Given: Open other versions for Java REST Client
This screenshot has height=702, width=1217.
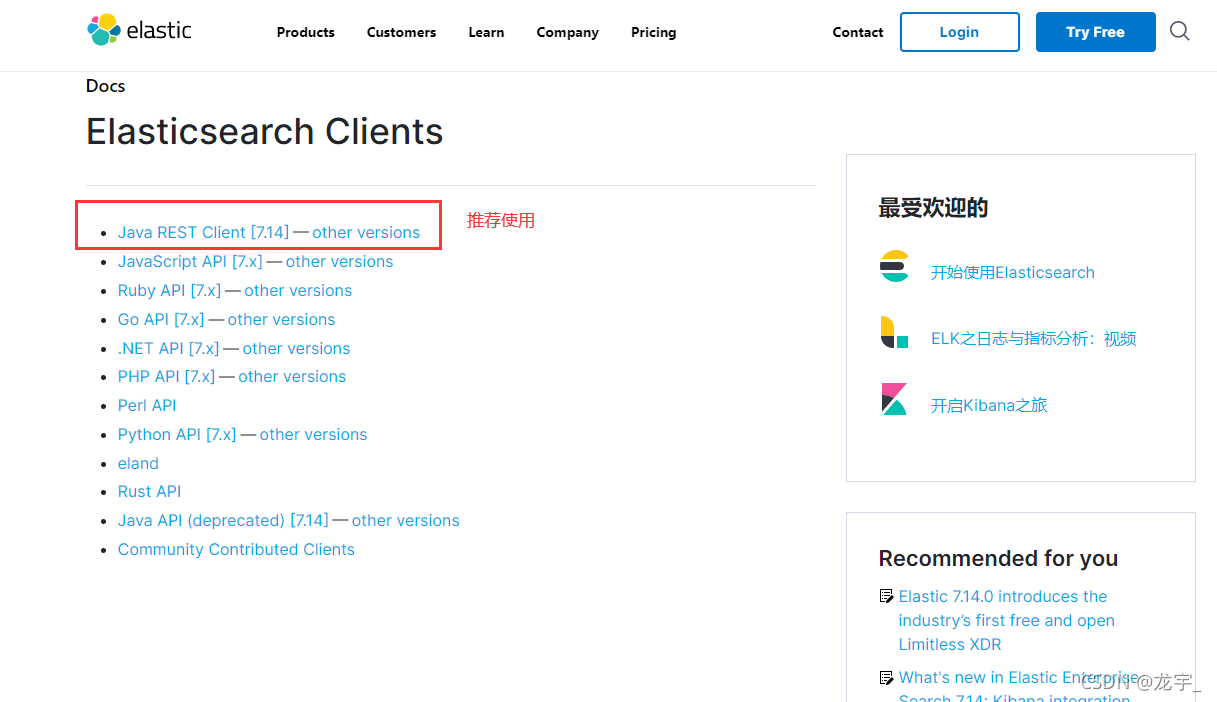Looking at the screenshot, I should click(366, 232).
